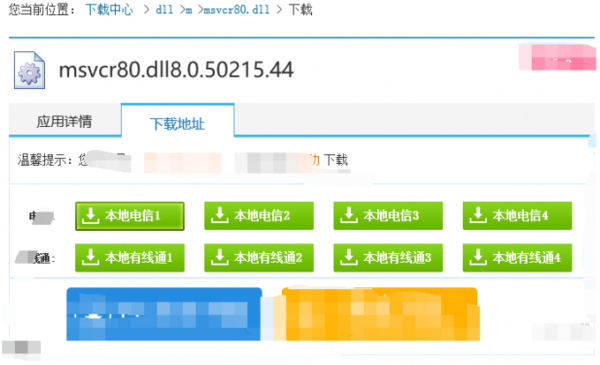Download via 本地电信2 button

(x=259, y=216)
